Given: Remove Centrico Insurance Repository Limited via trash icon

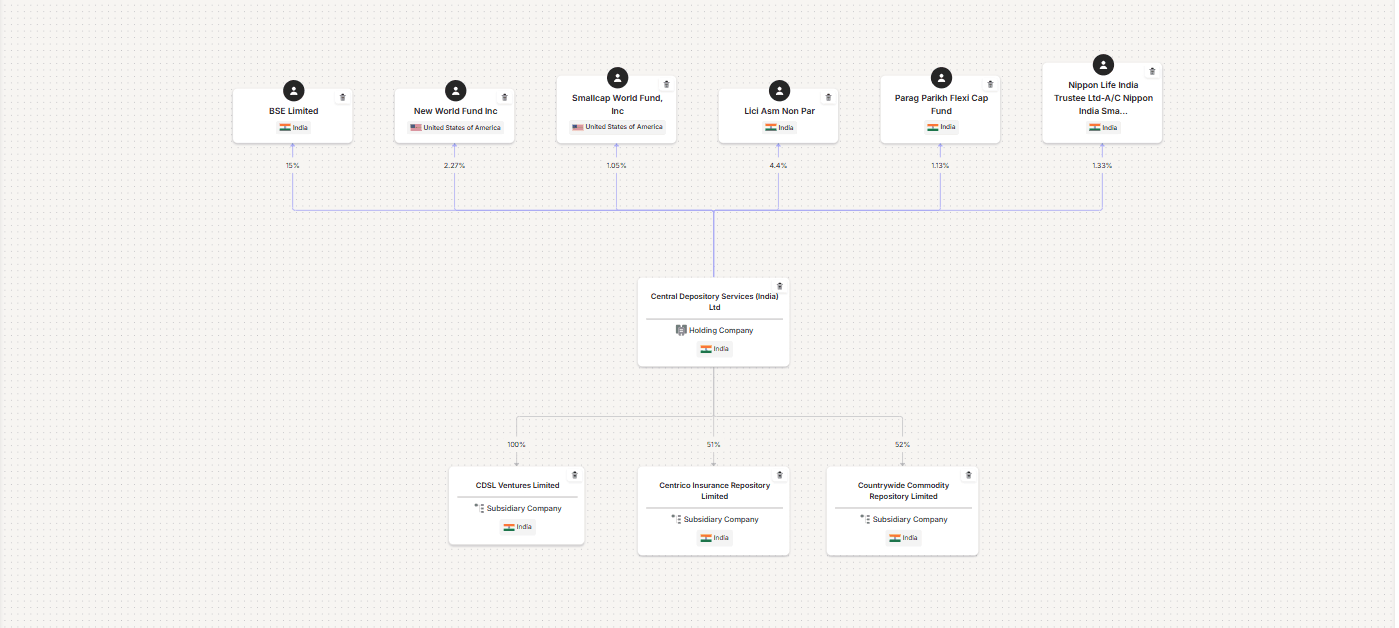Looking at the screenshot, I should (779, 475).
